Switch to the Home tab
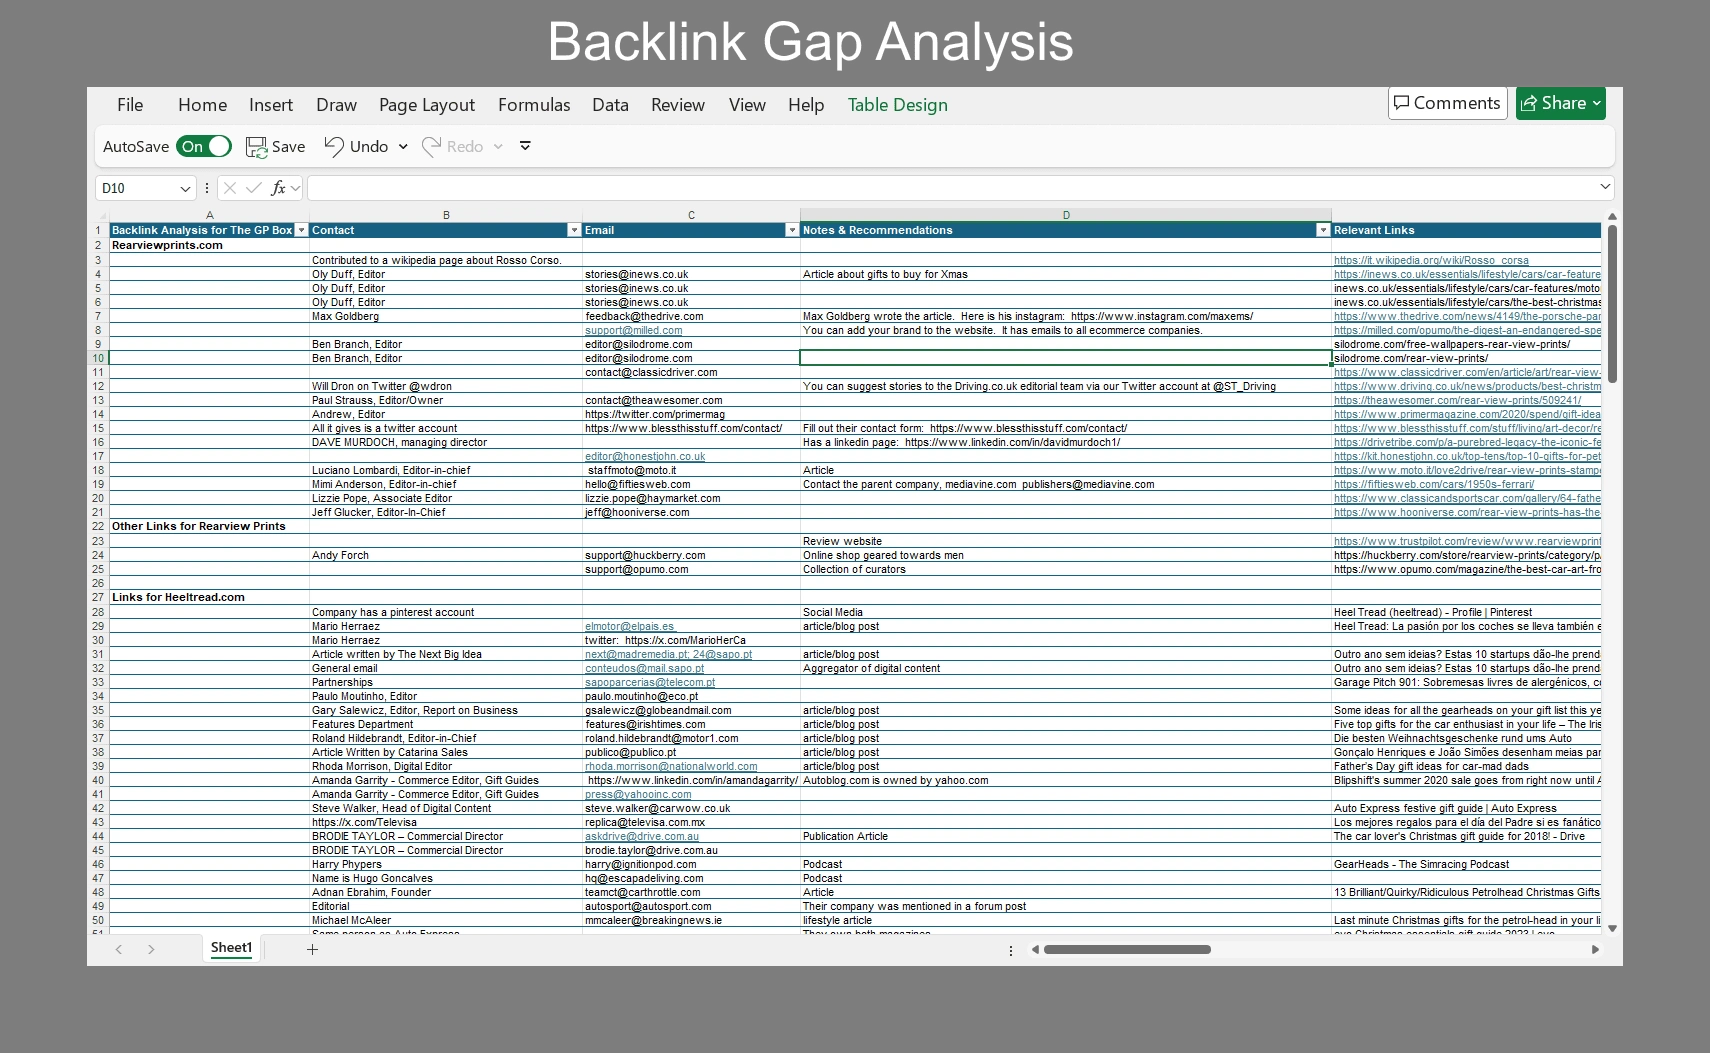The image size is (1710, 1053). (202, 105)
